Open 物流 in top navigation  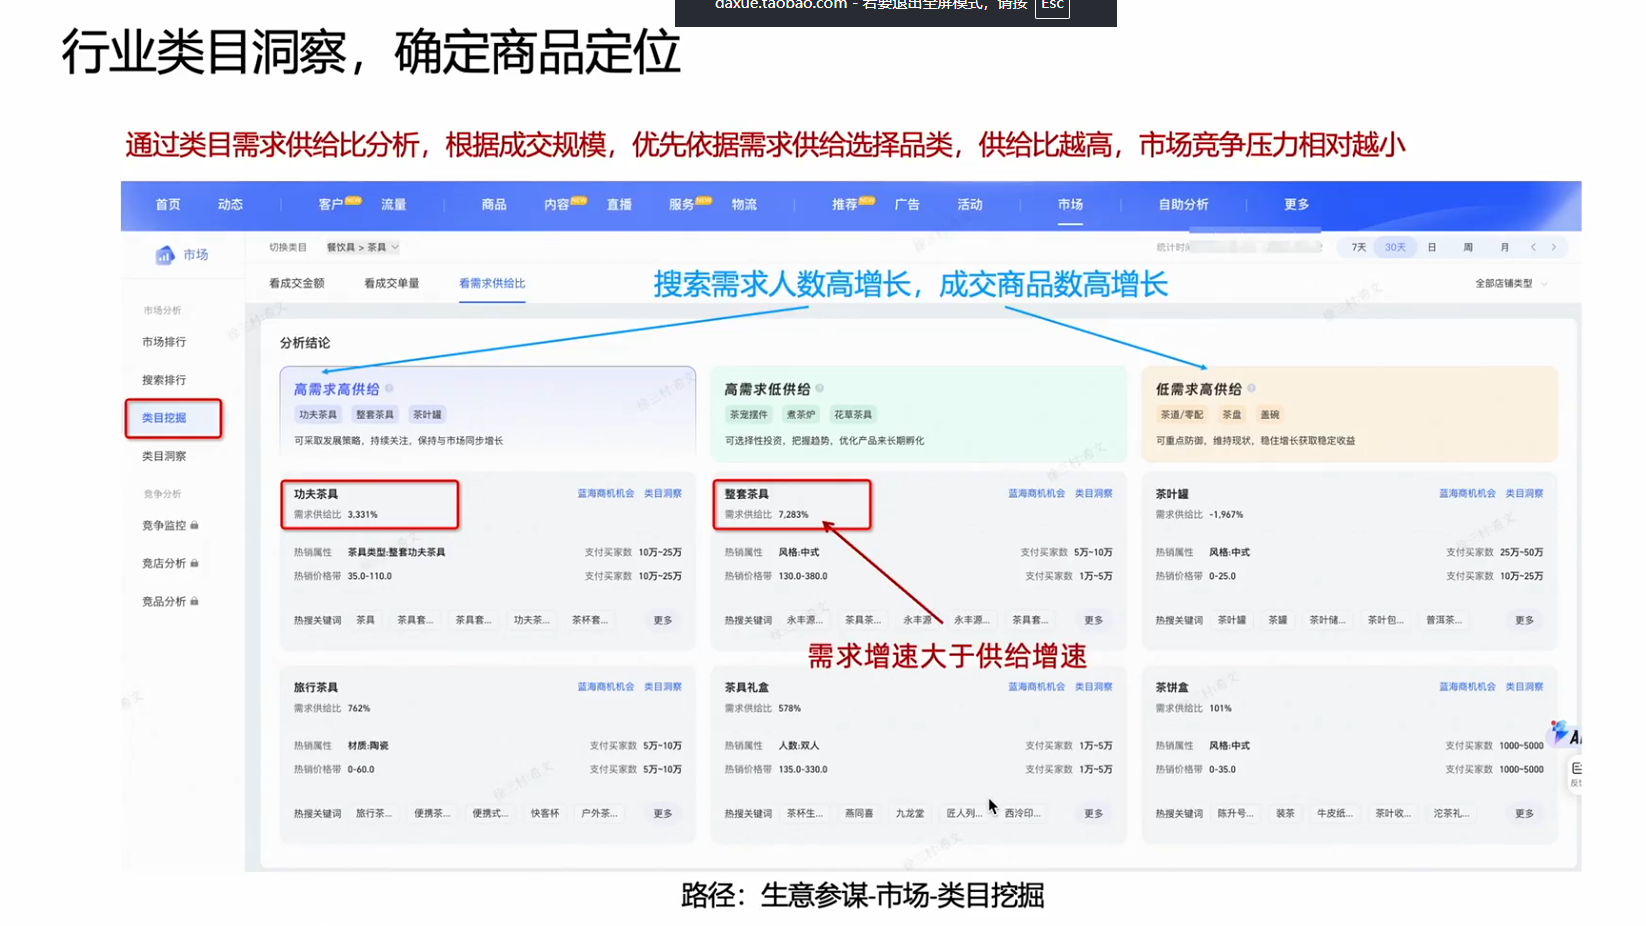744,204
